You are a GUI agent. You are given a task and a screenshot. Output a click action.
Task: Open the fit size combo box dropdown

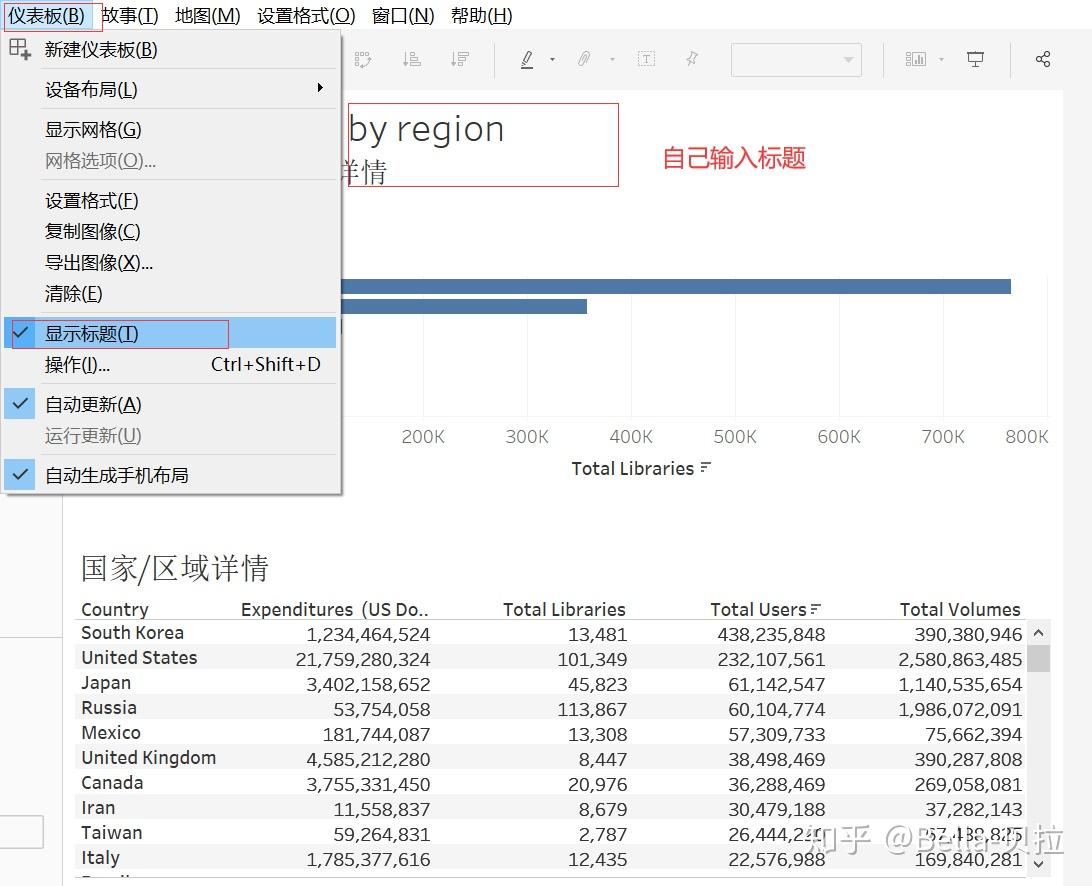pos(848,59)
